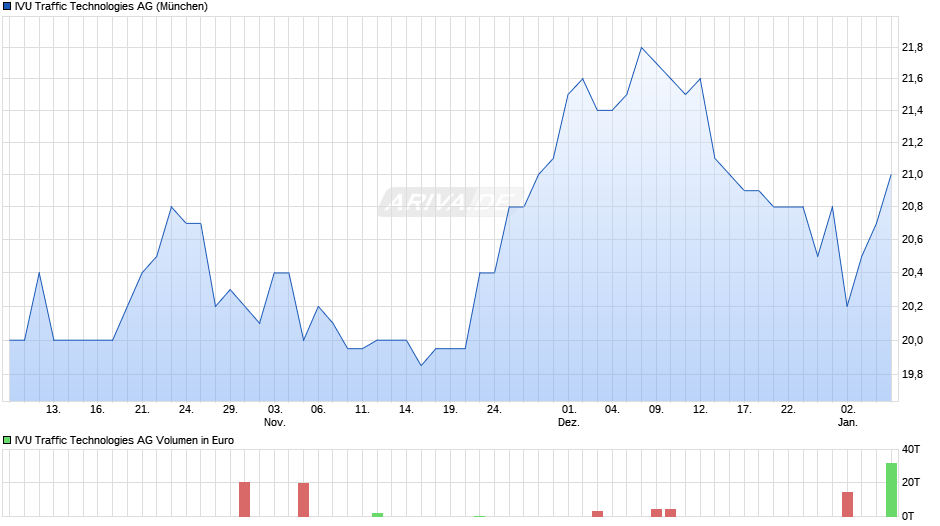Click the 21,8 price axis label
940x526 pixels.
coord(912,47)
